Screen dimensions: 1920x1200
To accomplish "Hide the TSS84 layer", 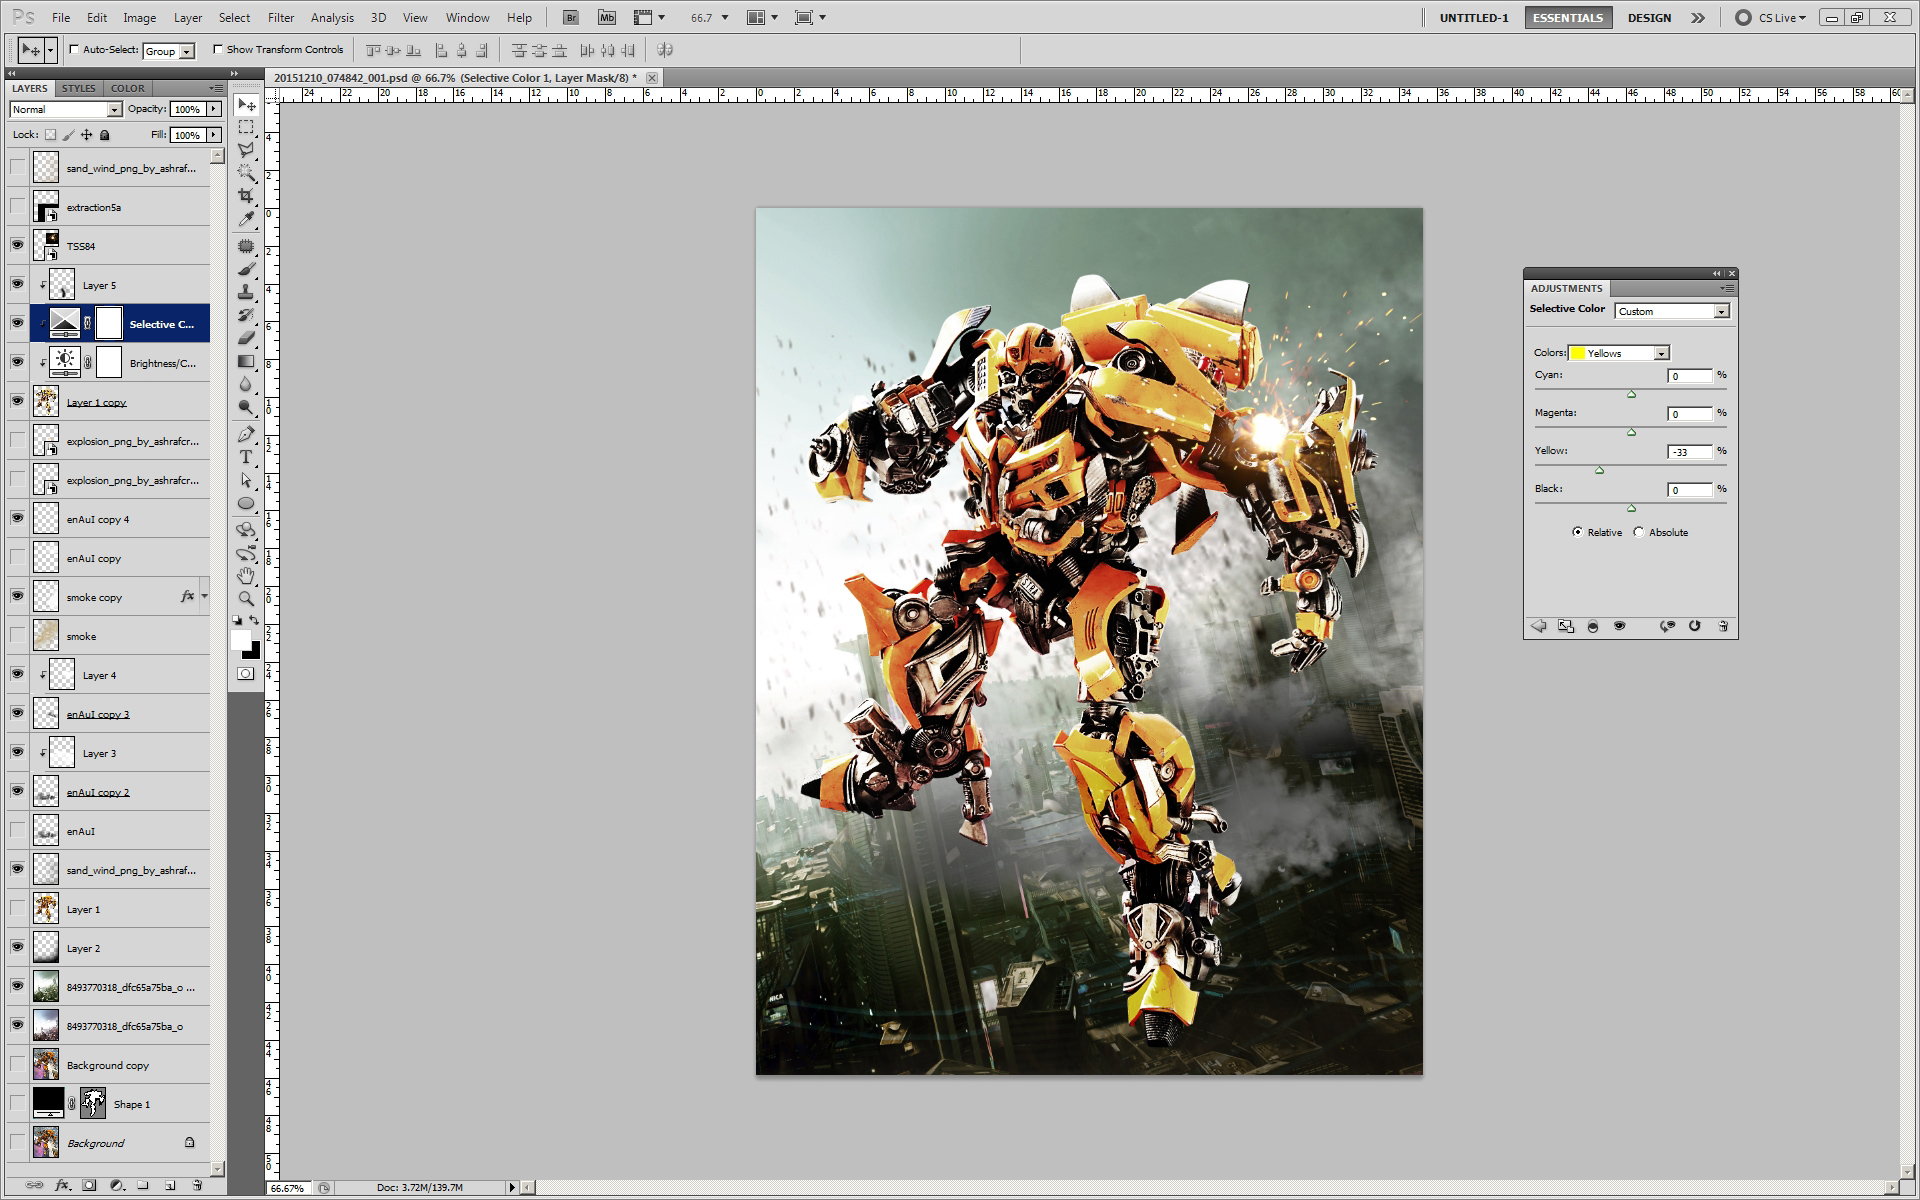I will 17,245.
